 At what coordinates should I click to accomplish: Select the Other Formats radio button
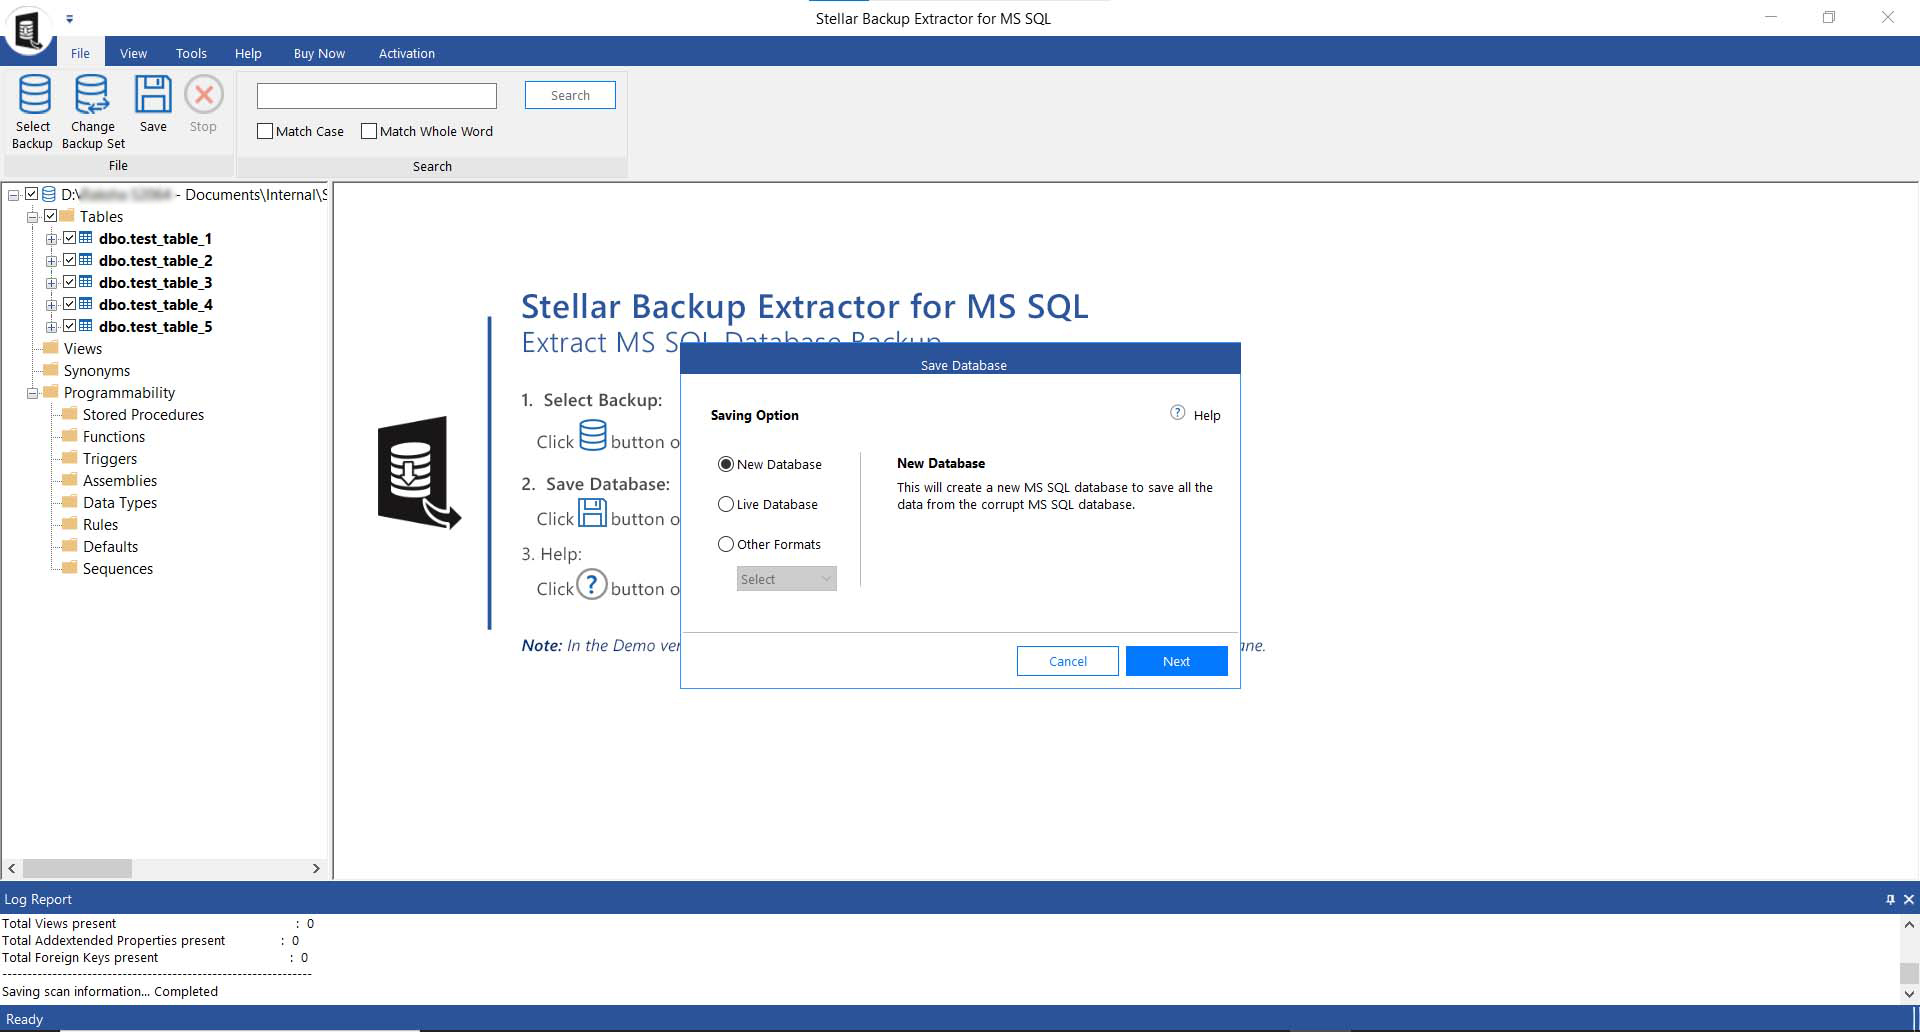(x=726, y=544)
